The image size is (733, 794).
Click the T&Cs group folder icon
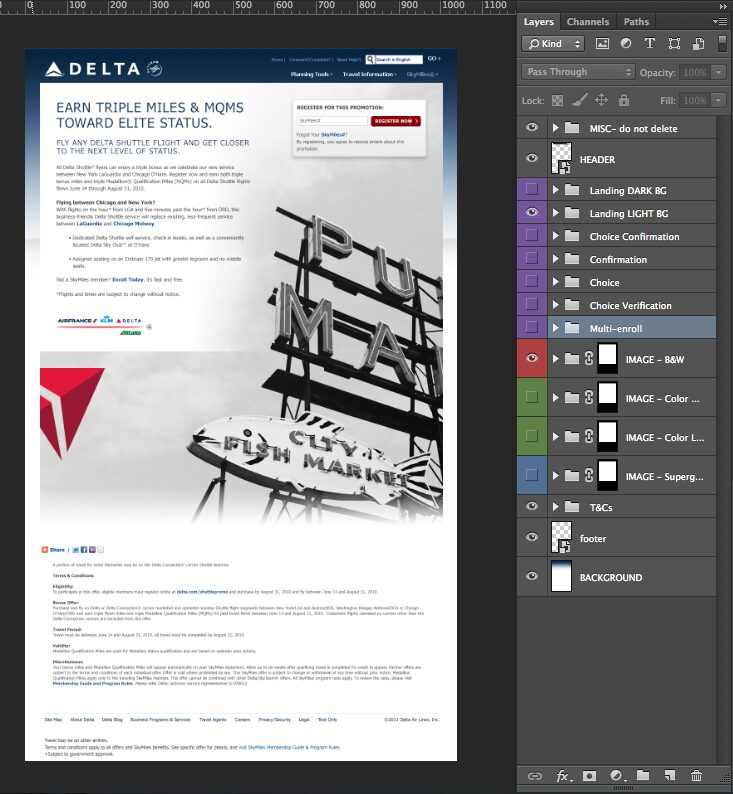tap(572, 506)
